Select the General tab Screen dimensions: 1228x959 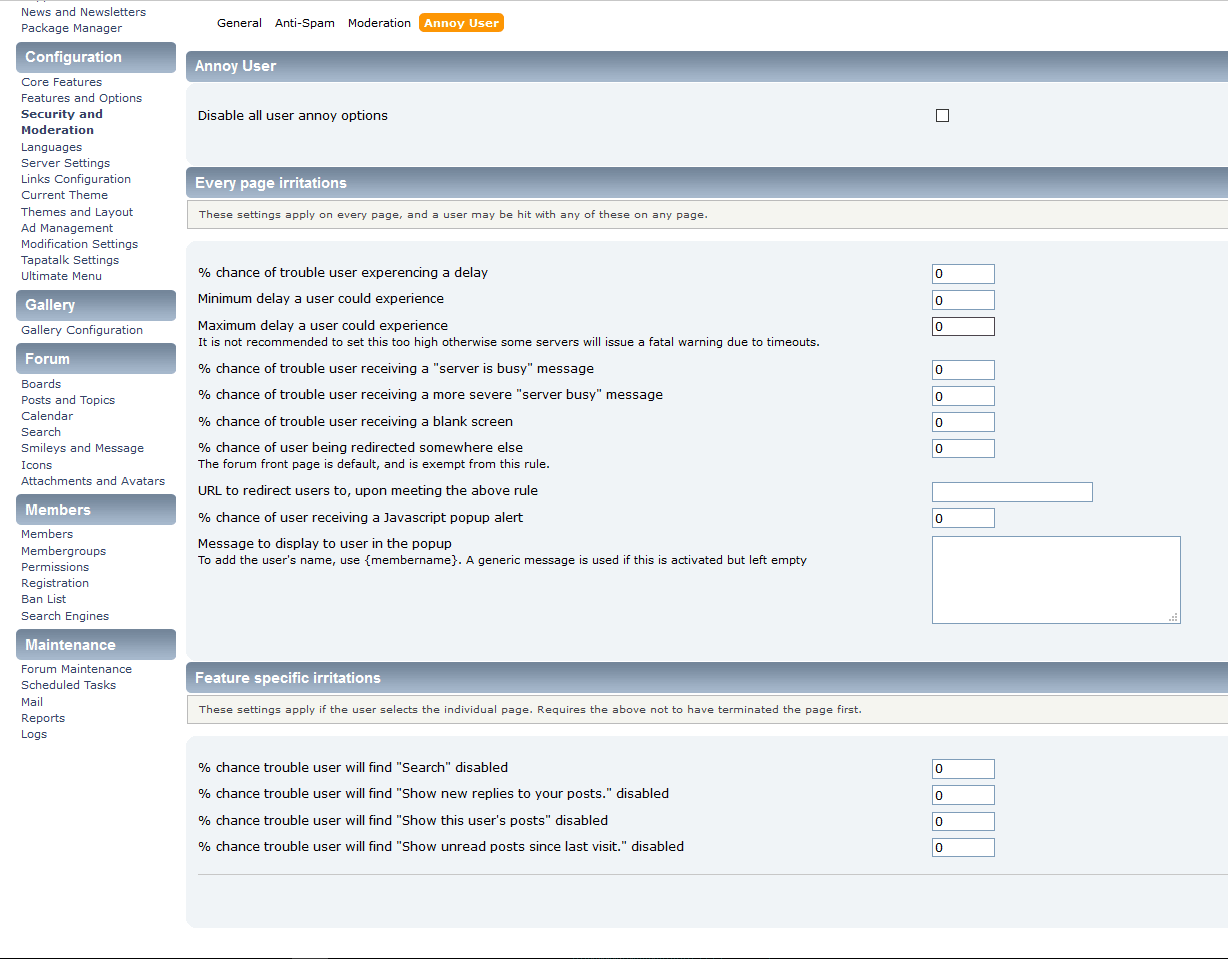[239, 23]
